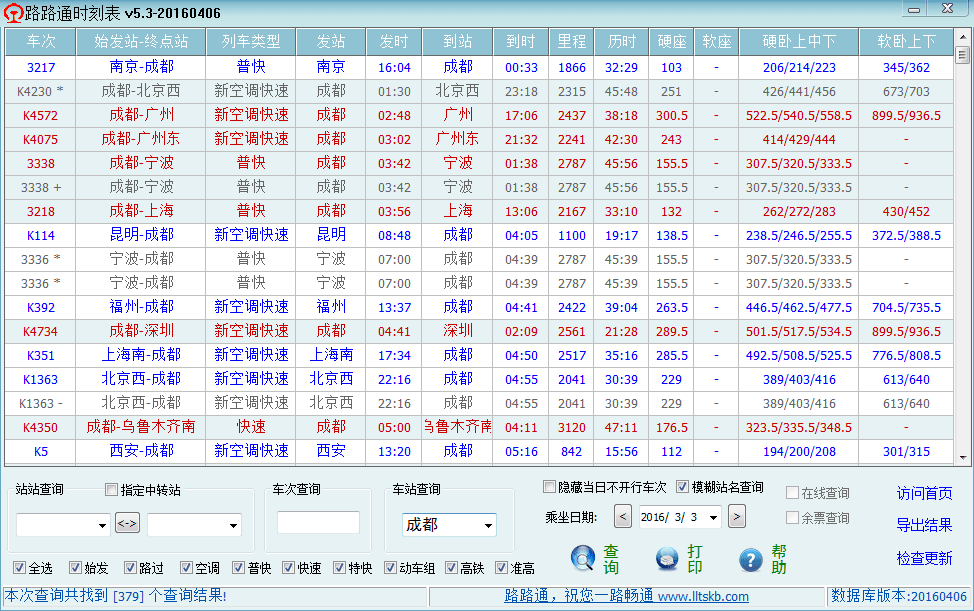
Task: Click 导出结果 to export results
Action: pyautogui.click(x=924, y=525)
